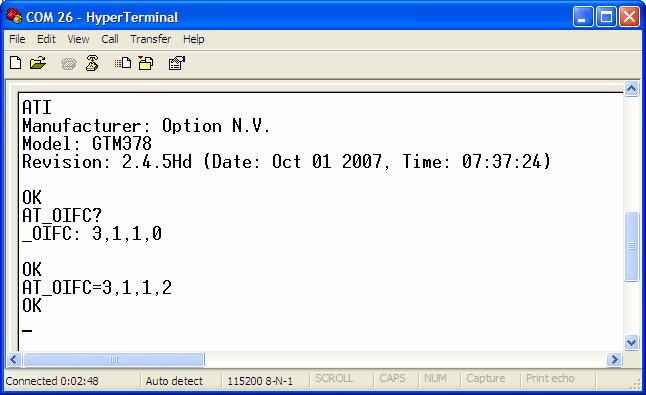Click the _OIFC: 3,1,1,0 response line
This screenshot has height=395, width=646.
click(x=92, y=234)
